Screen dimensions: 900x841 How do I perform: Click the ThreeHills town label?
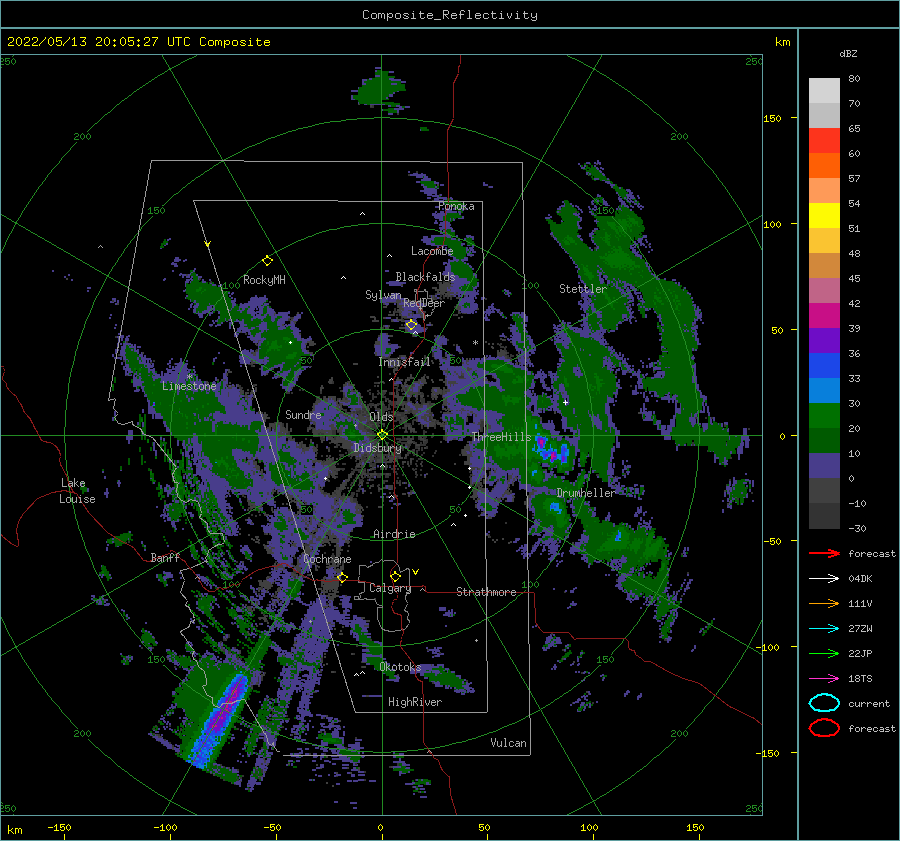[x=501, y=437]
